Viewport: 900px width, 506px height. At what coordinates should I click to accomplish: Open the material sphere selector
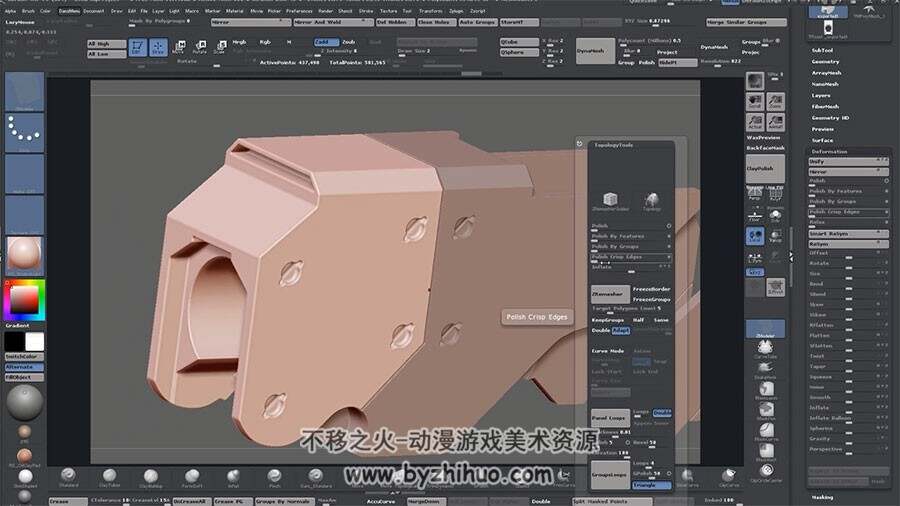tap(24, 256)
